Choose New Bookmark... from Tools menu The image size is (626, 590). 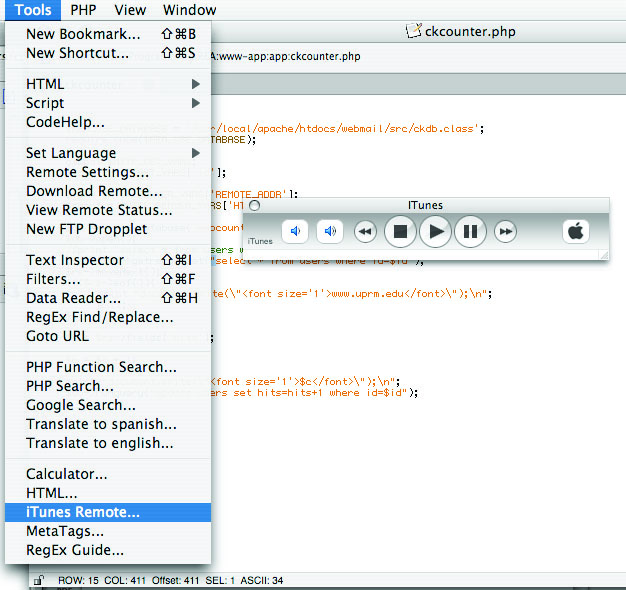pos(108,34)
